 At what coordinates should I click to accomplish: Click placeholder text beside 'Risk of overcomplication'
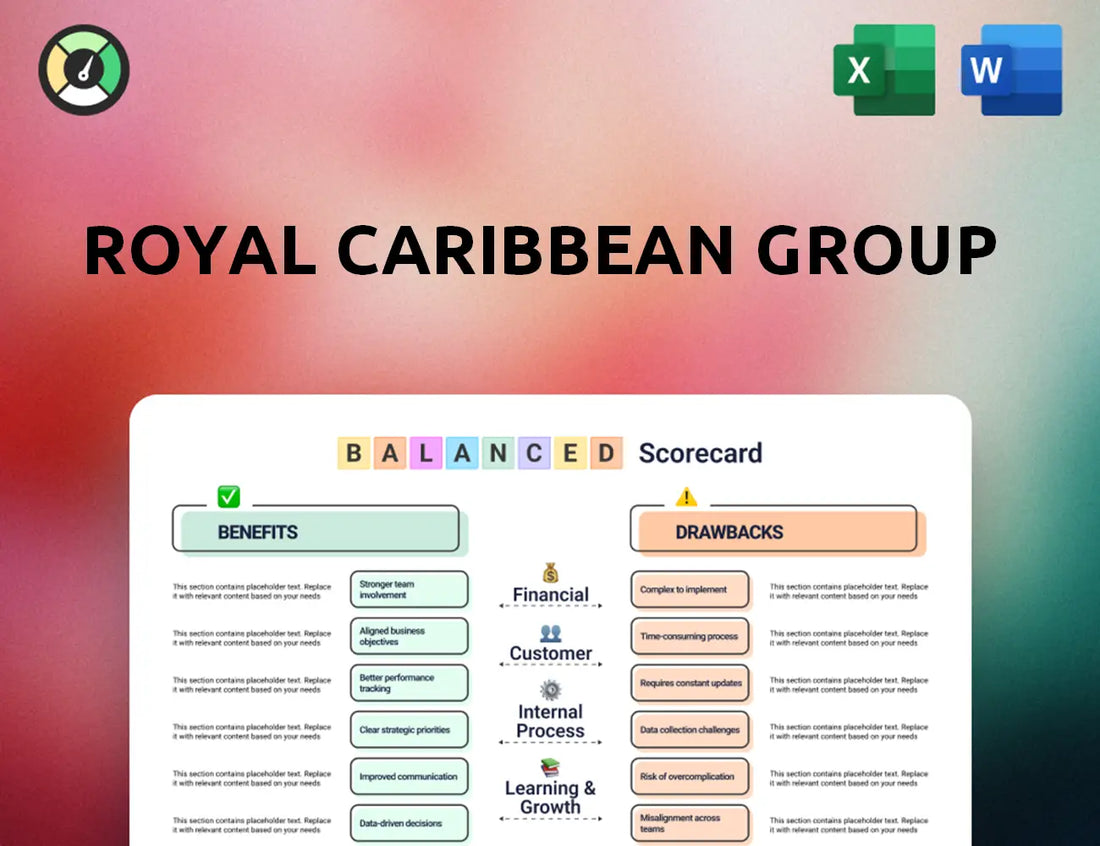click(849, 779)
